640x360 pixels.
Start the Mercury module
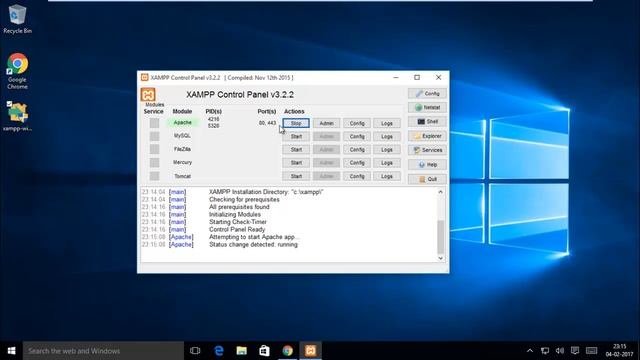(x=296, y=162)
